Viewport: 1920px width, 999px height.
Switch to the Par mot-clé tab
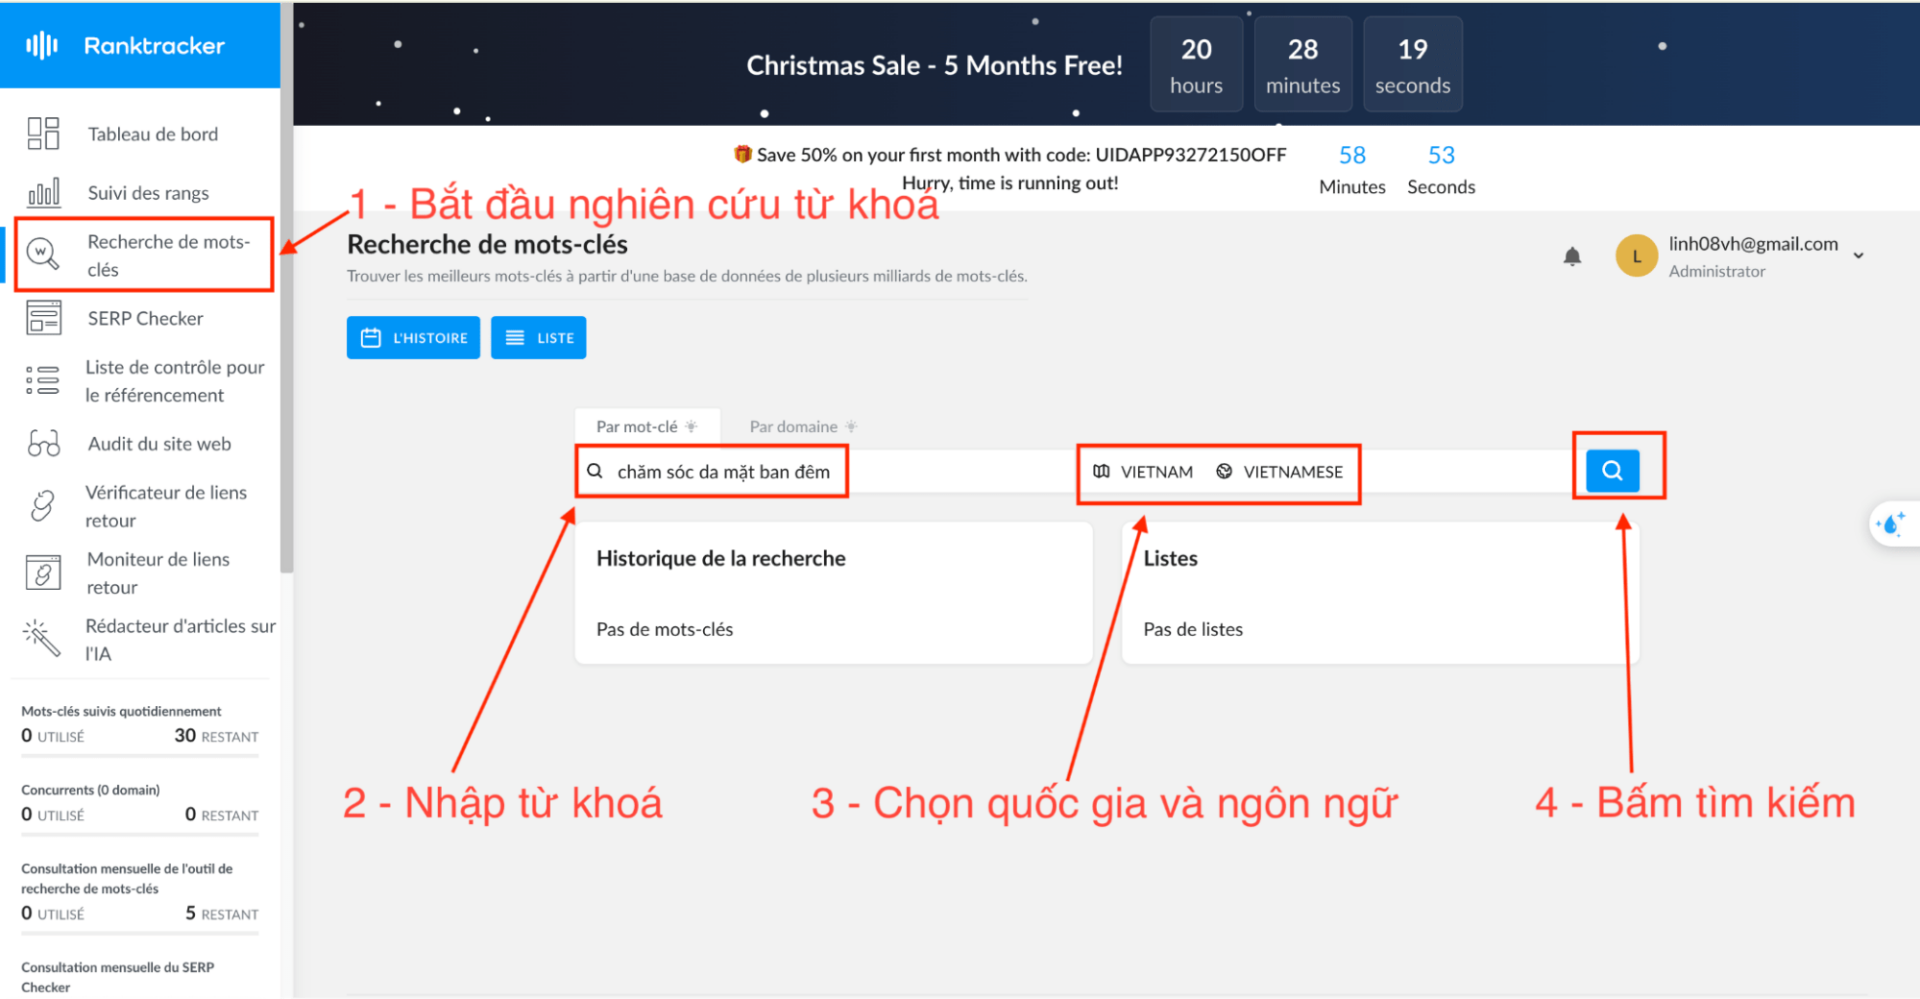pyautogui.click(x=647, y=427)
